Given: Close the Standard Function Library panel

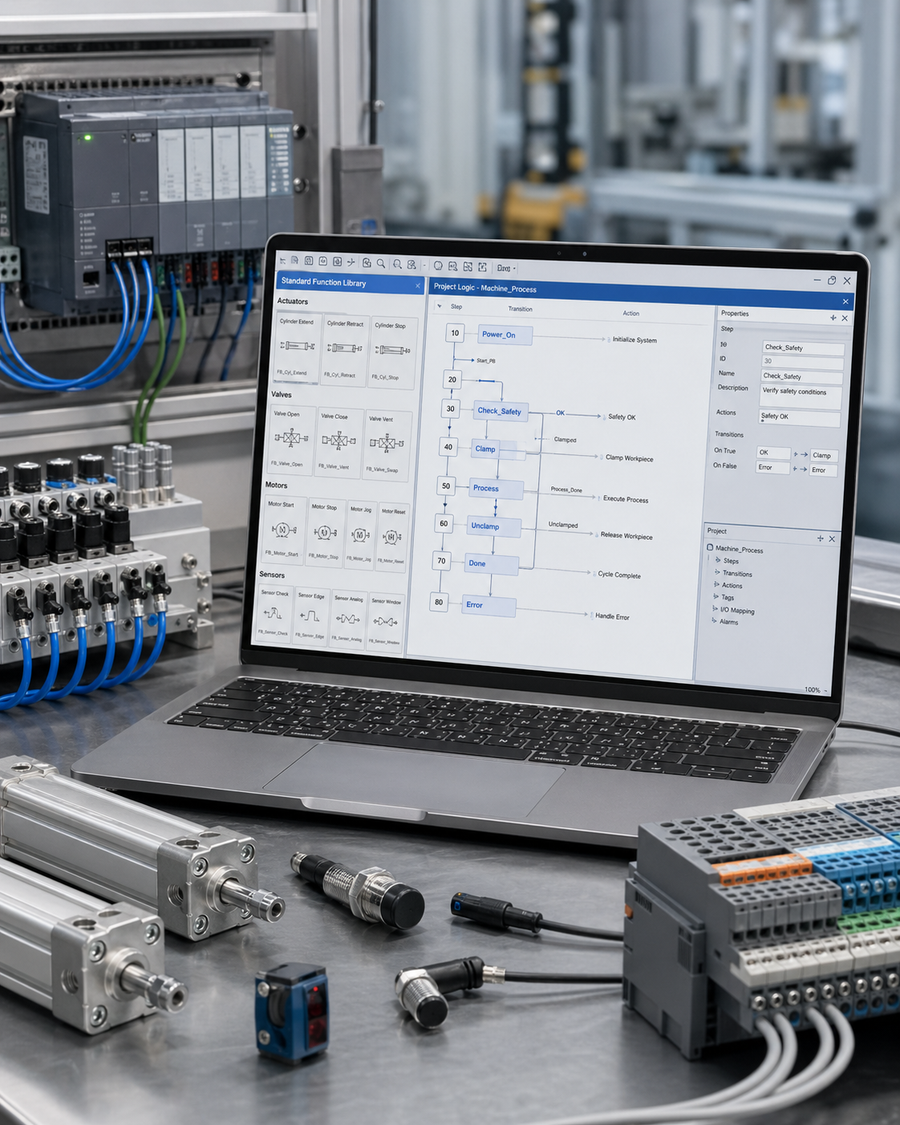Looking at the screenshot, I should click(418, 286).
